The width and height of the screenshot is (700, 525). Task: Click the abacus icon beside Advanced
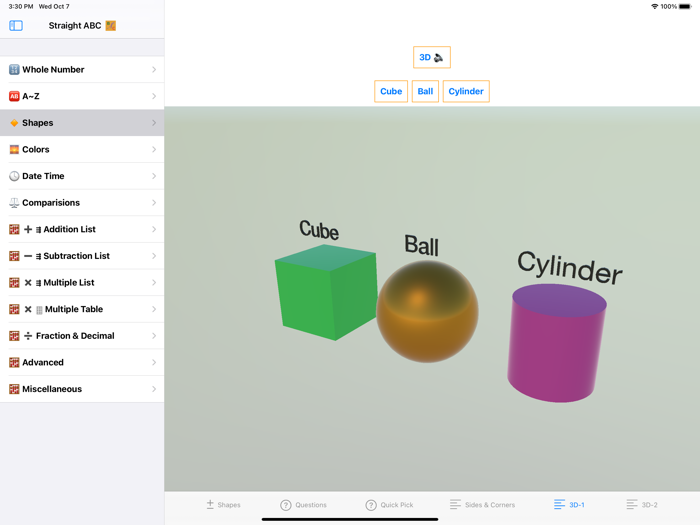tap(14, 362)
